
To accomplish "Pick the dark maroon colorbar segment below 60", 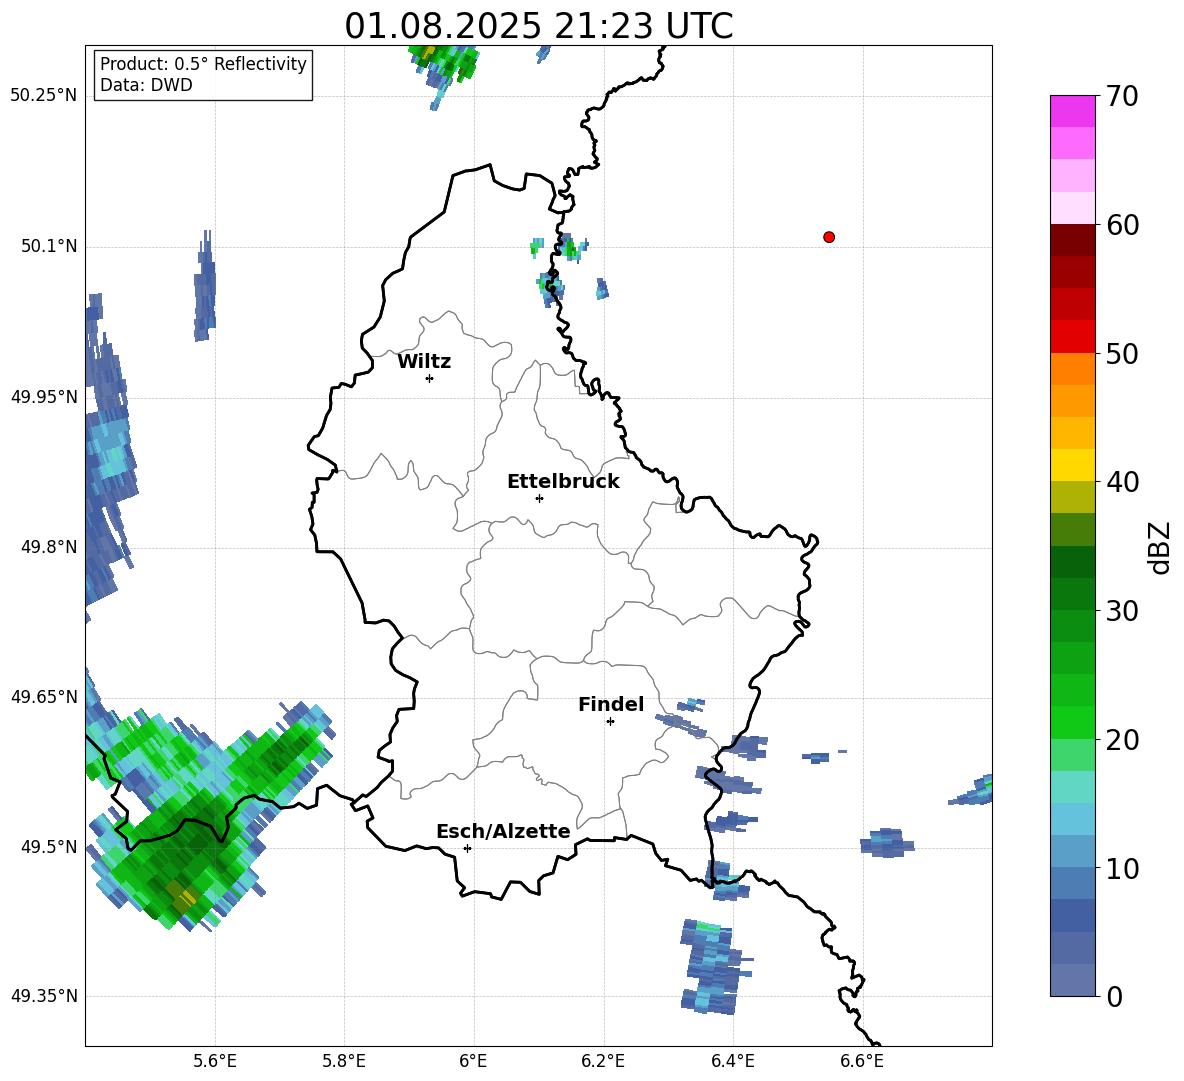I will [1072, 240].
